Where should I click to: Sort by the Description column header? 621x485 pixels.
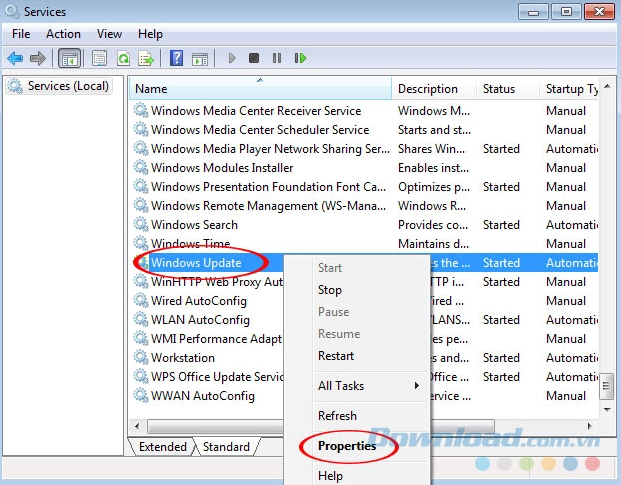click(434, 89)
